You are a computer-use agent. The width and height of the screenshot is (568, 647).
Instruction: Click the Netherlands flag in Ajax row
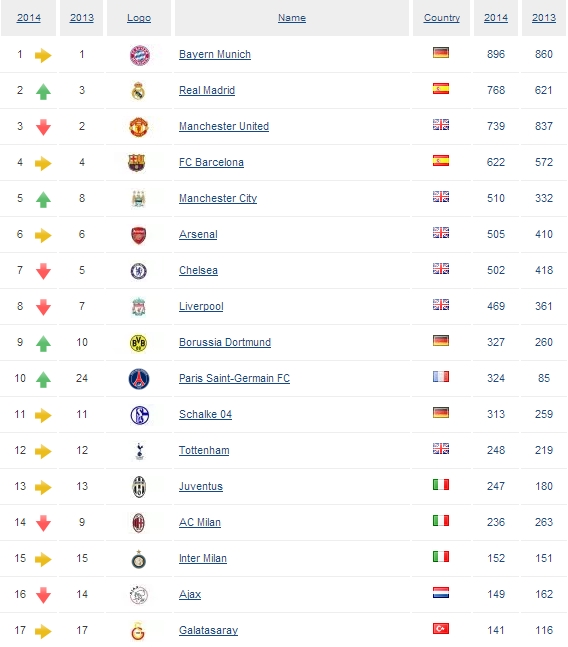point(441,593)
